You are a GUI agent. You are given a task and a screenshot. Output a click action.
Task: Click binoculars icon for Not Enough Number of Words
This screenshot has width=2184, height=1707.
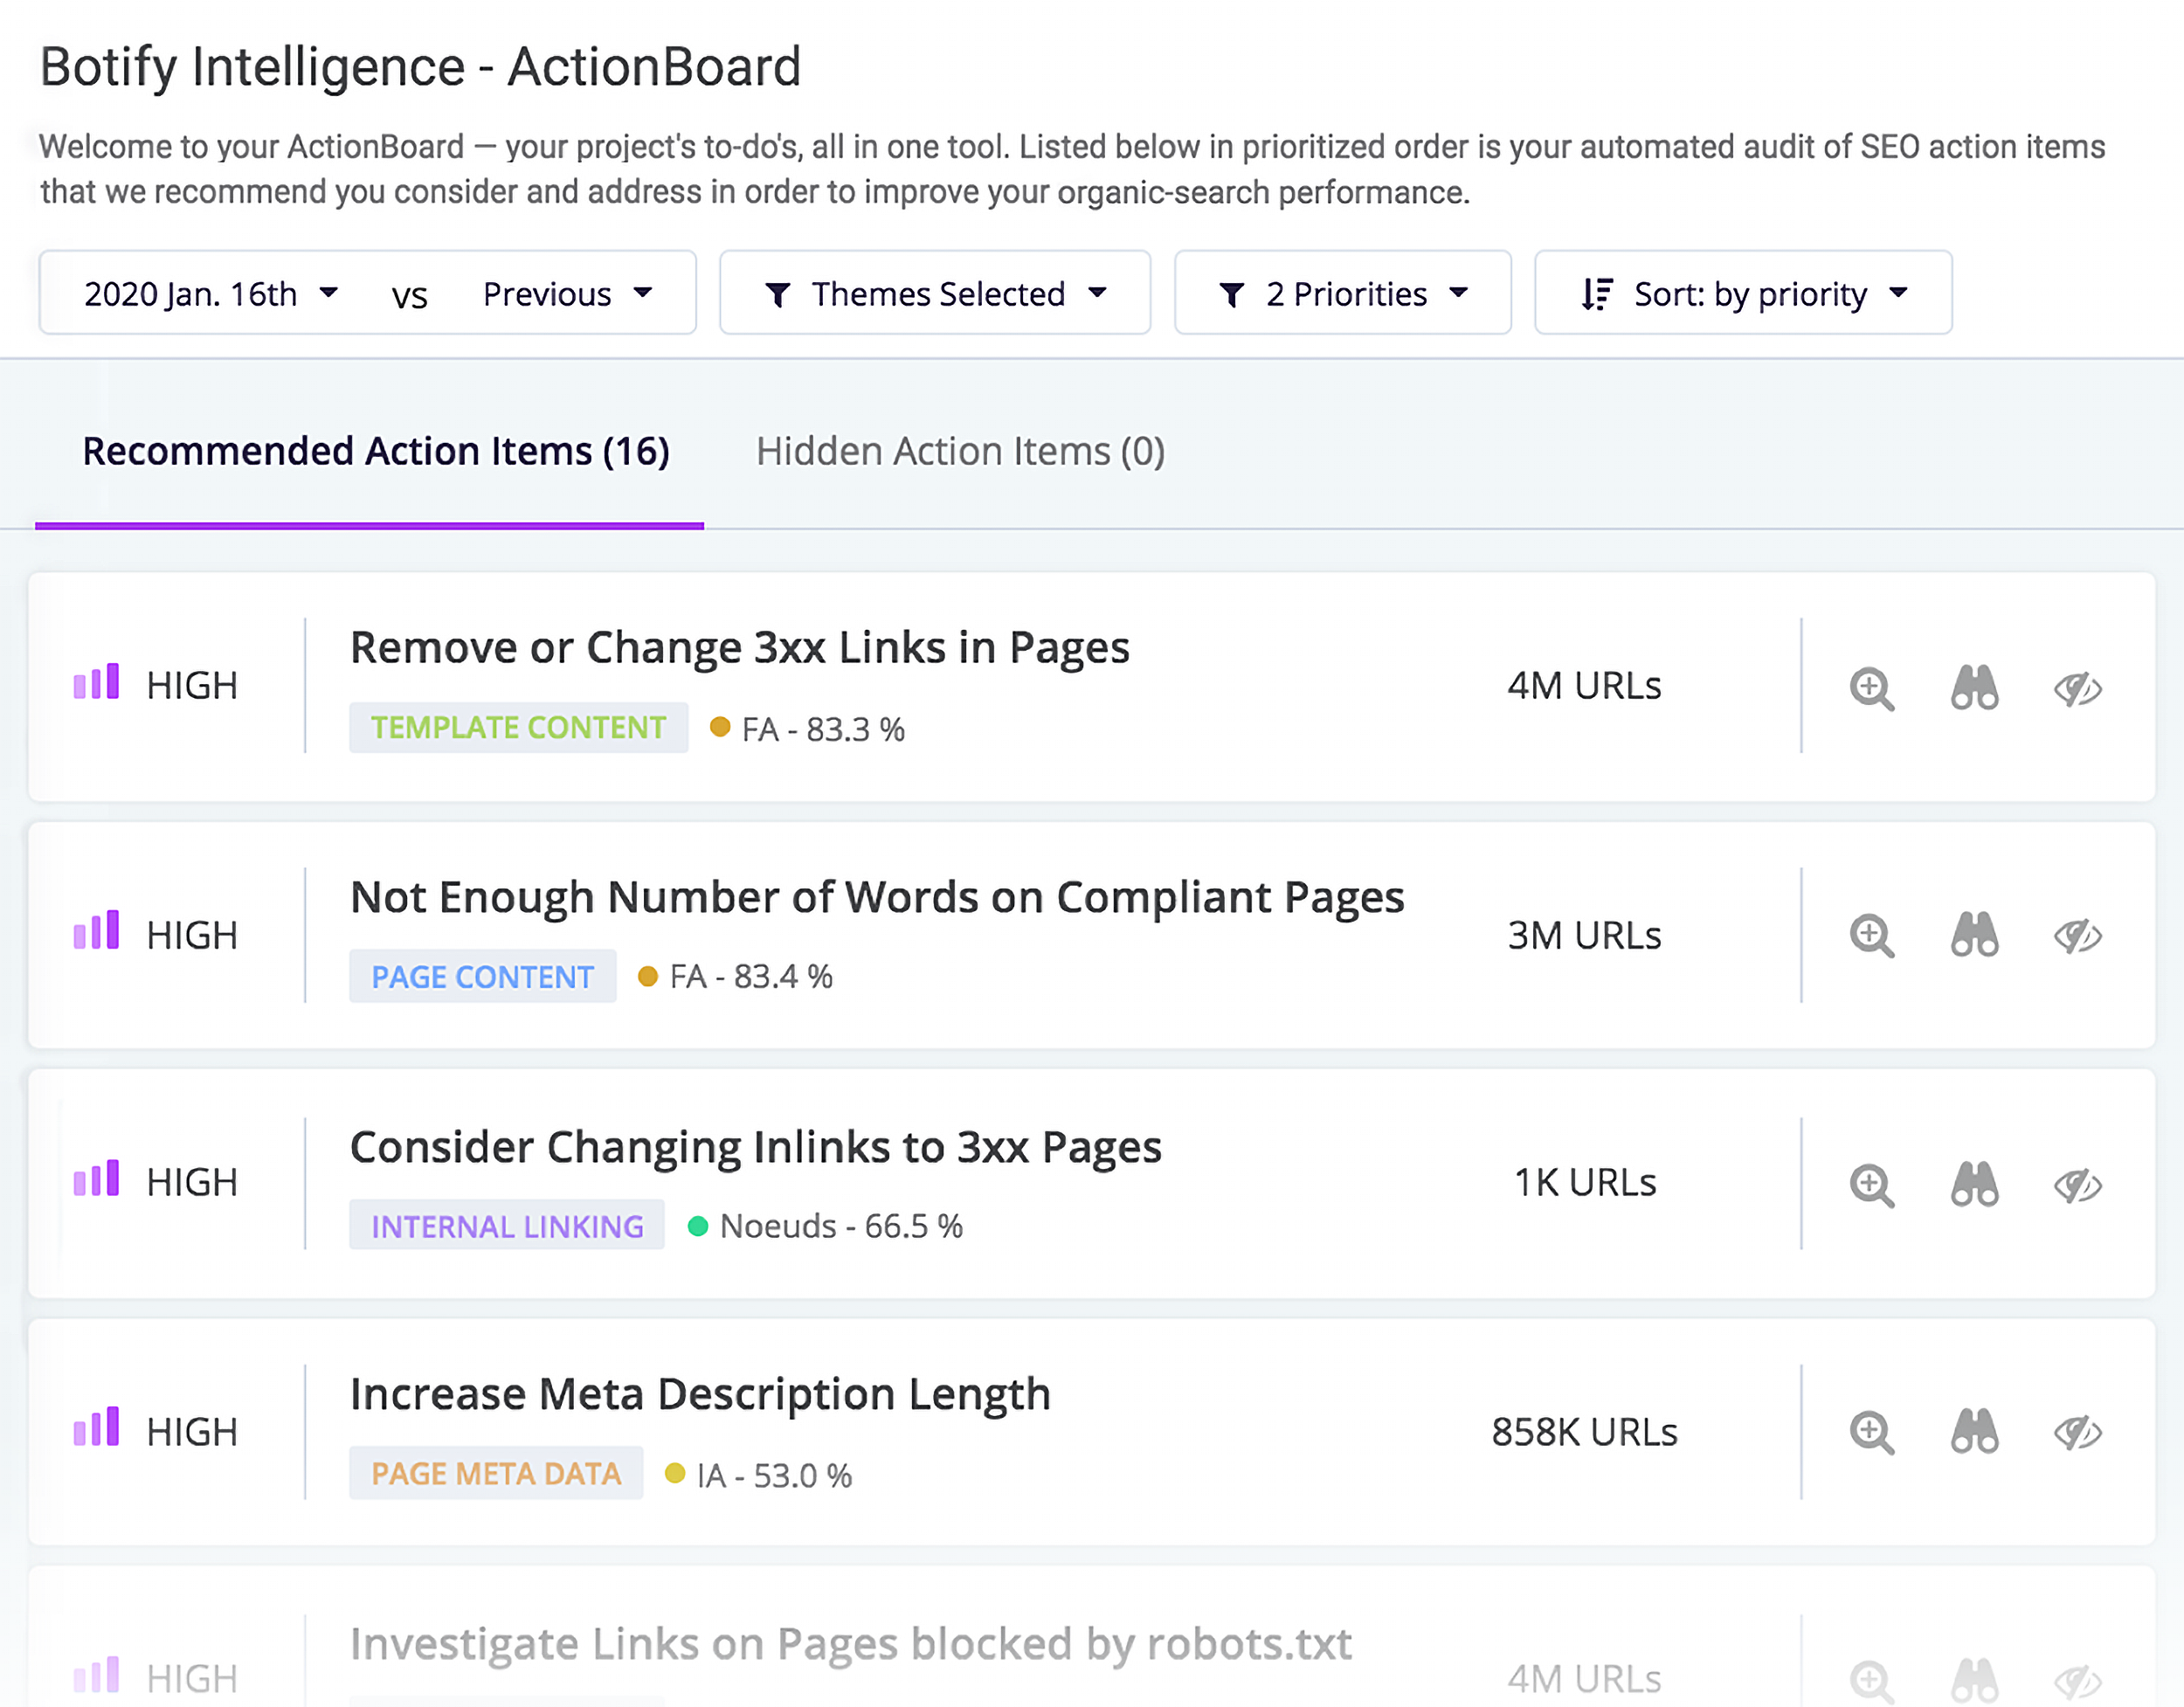pos(1974,934)
